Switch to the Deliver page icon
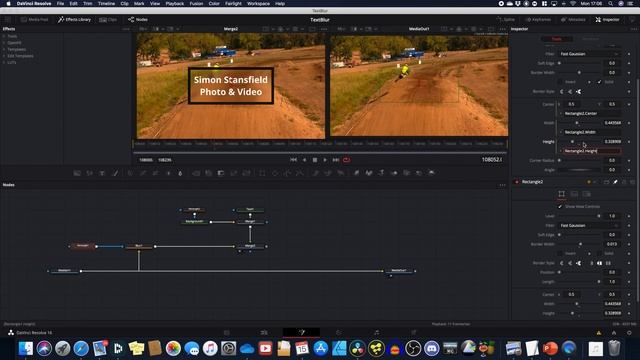The height and width of the screenshot is (360, 640). (414, 333)
